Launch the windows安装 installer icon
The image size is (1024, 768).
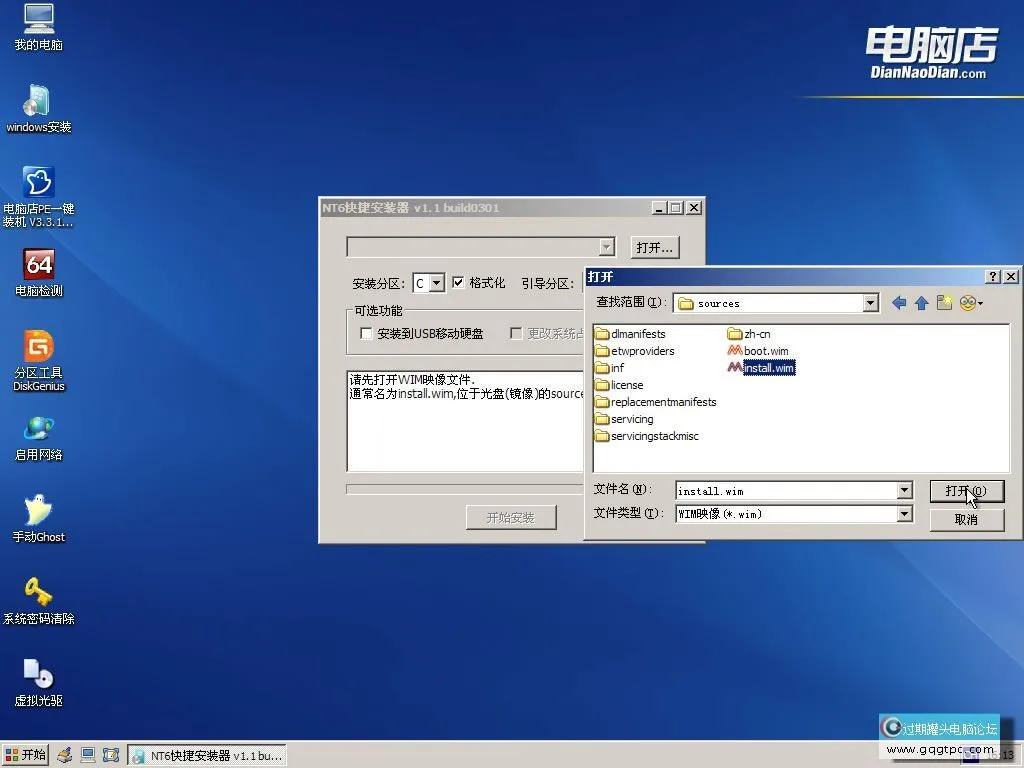[38, 105]
